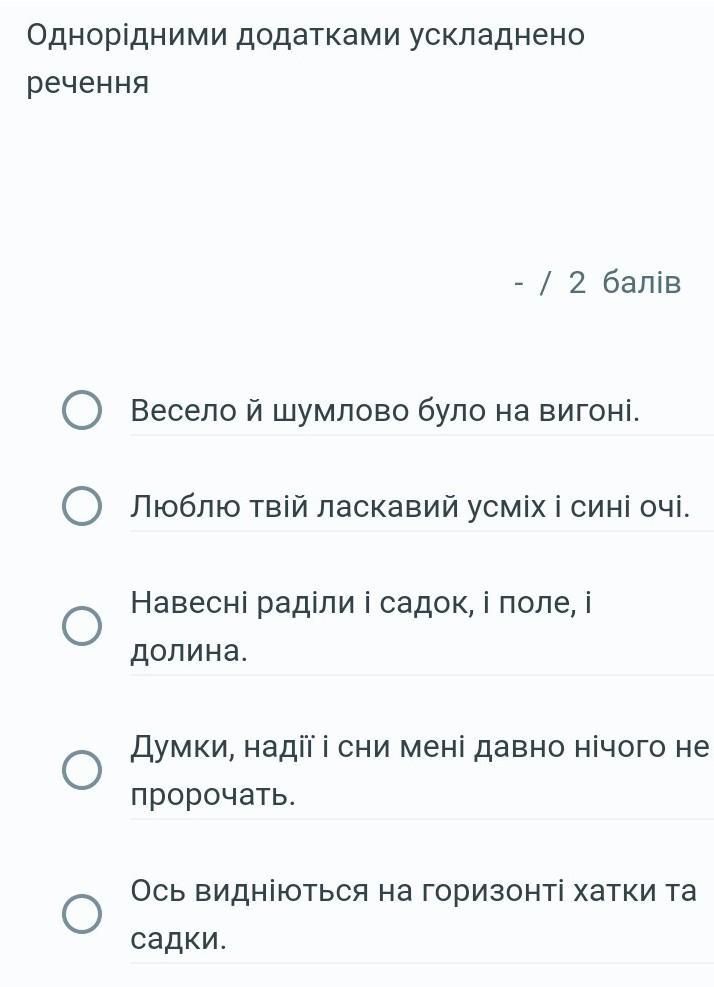Choose radio circle beside 'Люблю твій ласкавий усміх'
The image size is (714, 987).
[82, 506]
